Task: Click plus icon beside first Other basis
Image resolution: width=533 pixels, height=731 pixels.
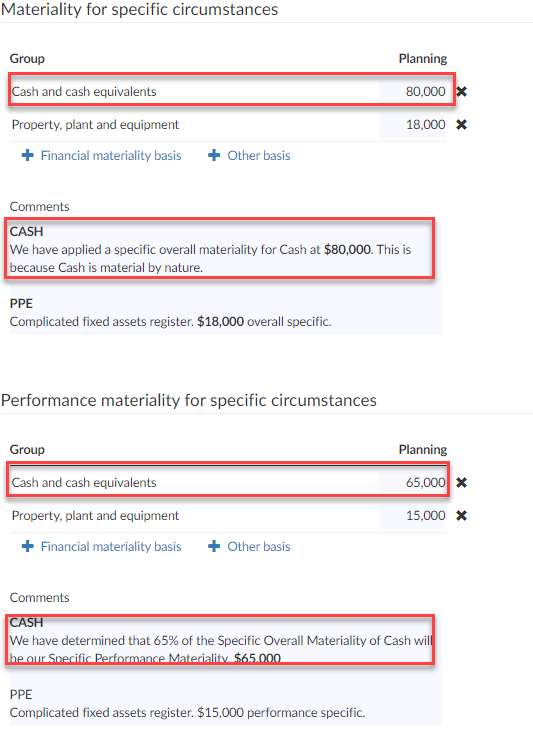Action: point(214,155)
